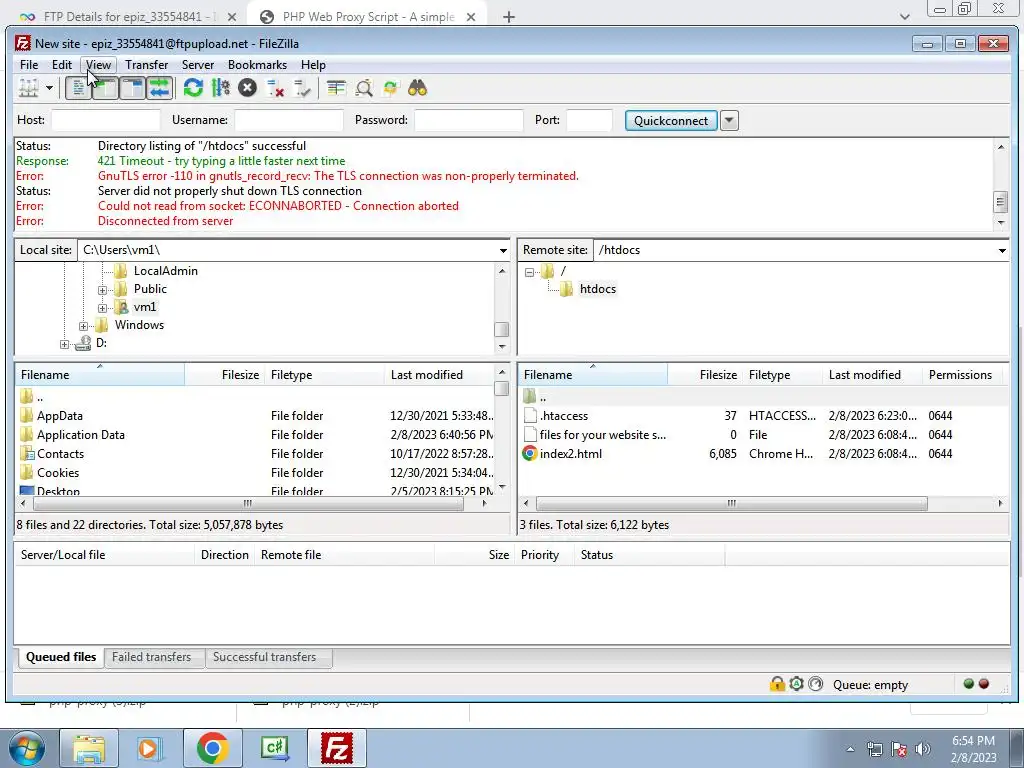Open the Server menu
Screen dimensions: 1024x768
(198, 65)
